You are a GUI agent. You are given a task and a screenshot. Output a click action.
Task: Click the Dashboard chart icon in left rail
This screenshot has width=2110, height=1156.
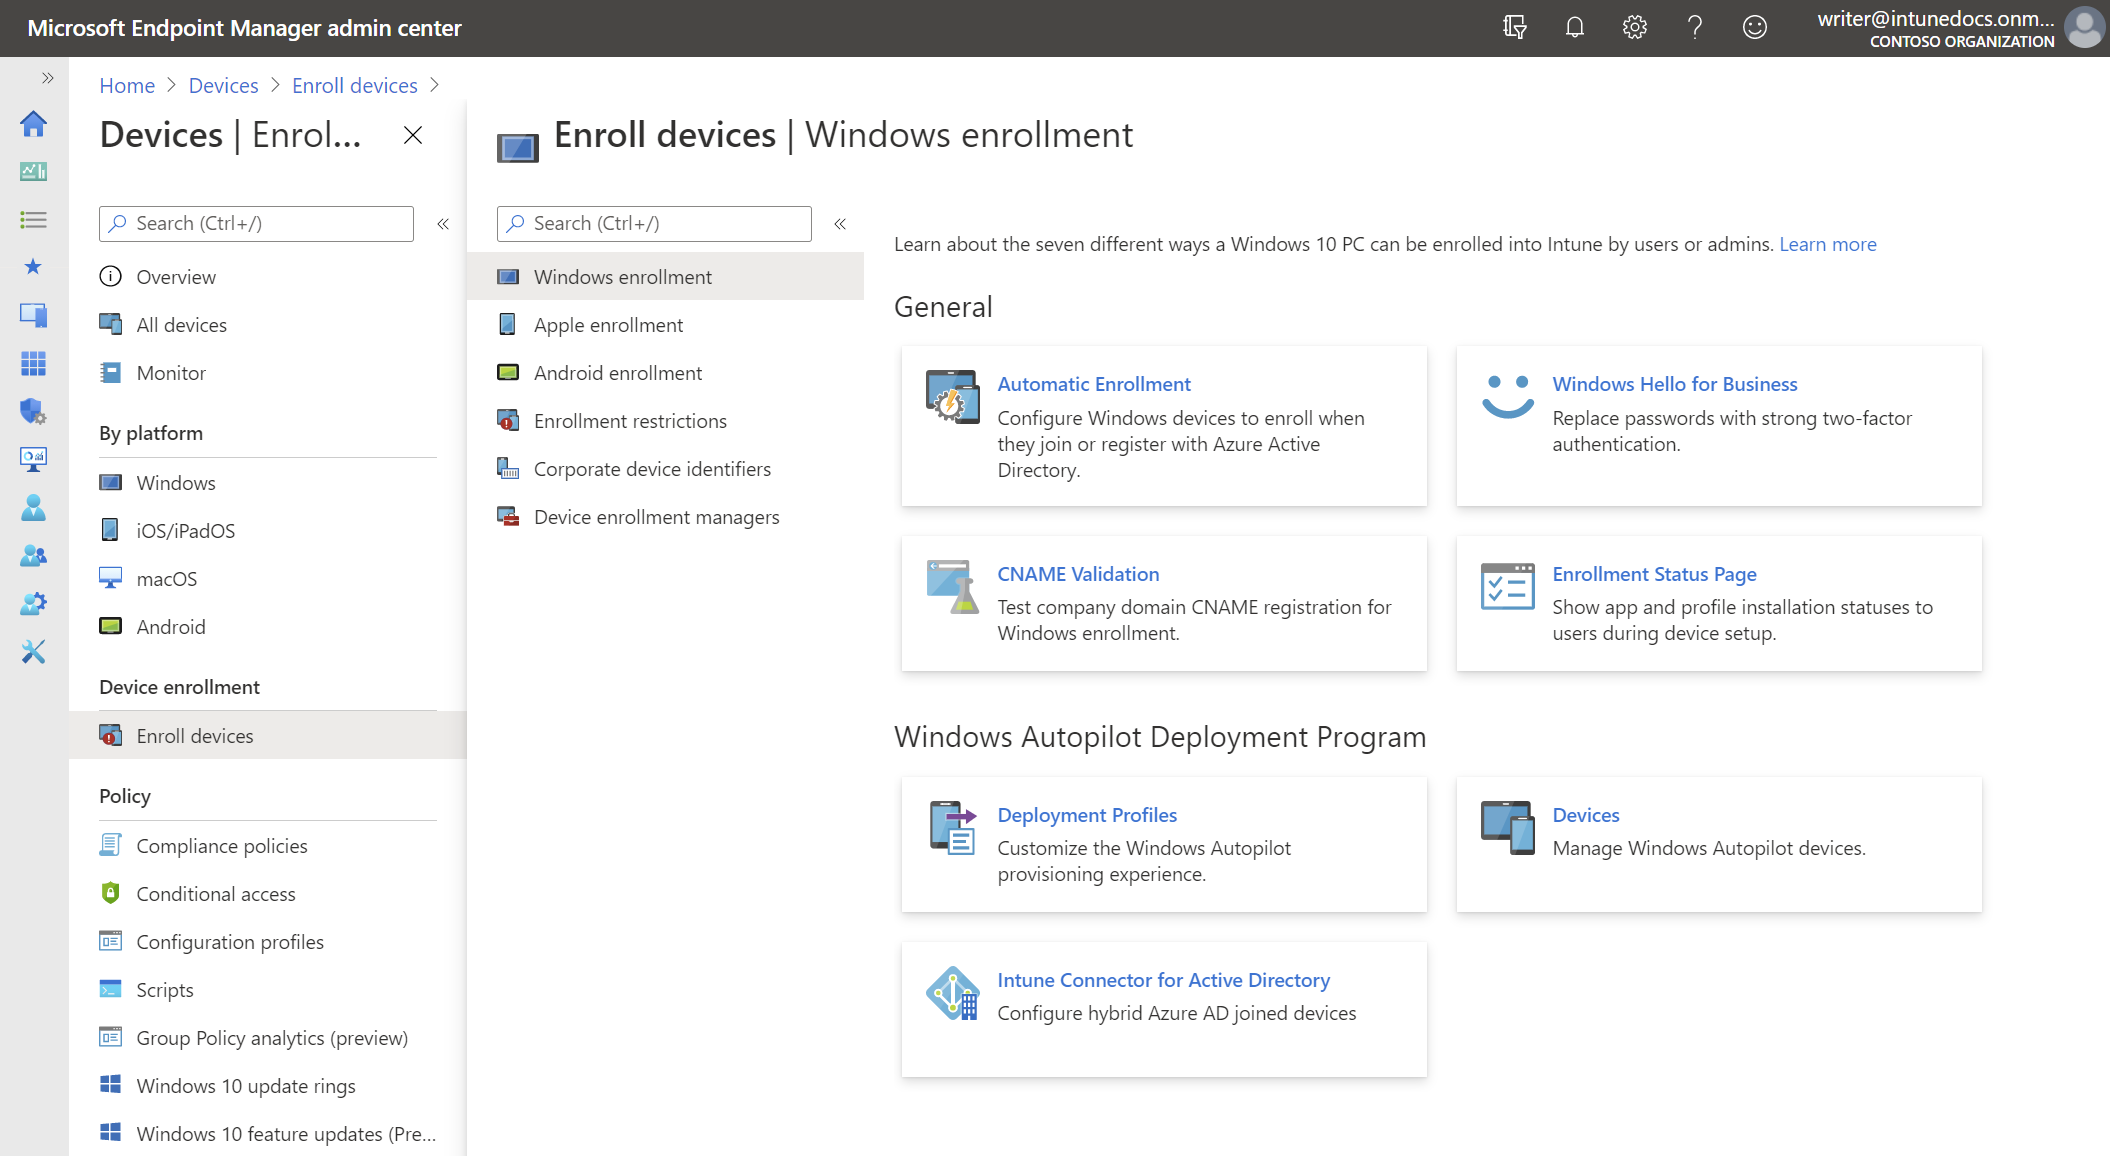coord(33,172)
